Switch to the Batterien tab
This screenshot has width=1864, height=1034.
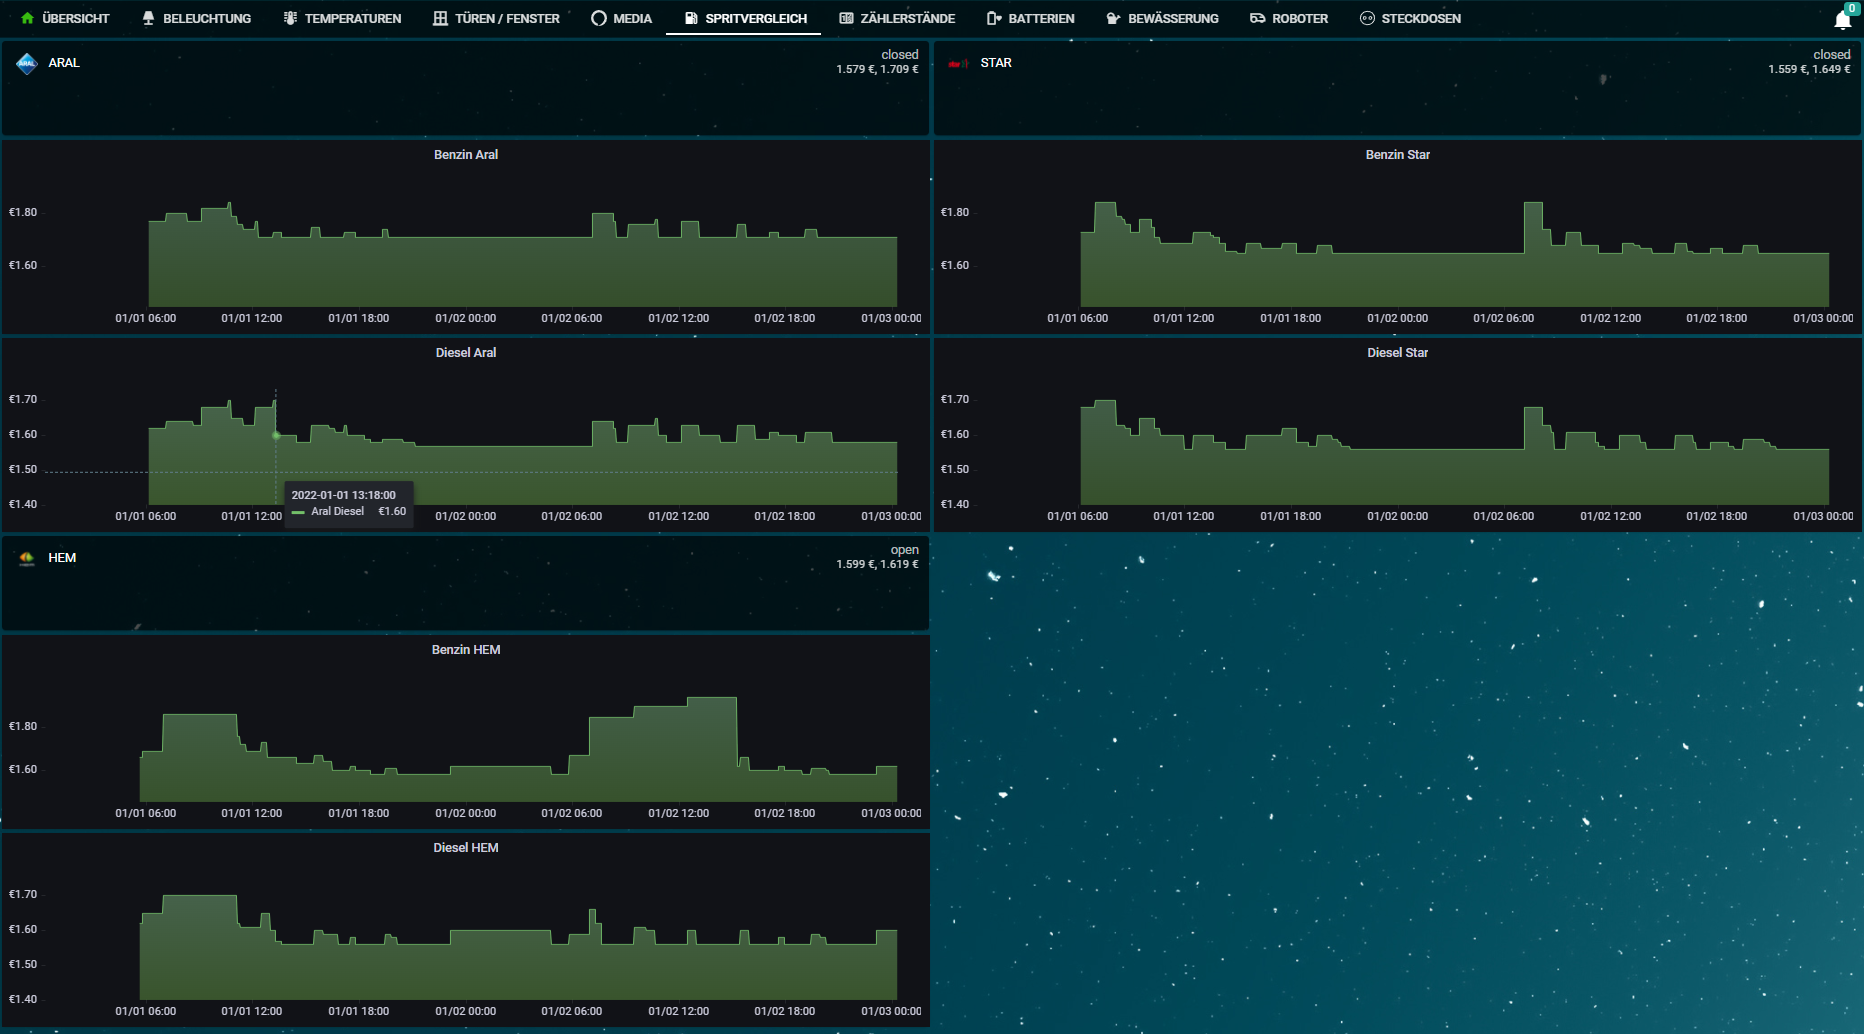point(1030,18)
